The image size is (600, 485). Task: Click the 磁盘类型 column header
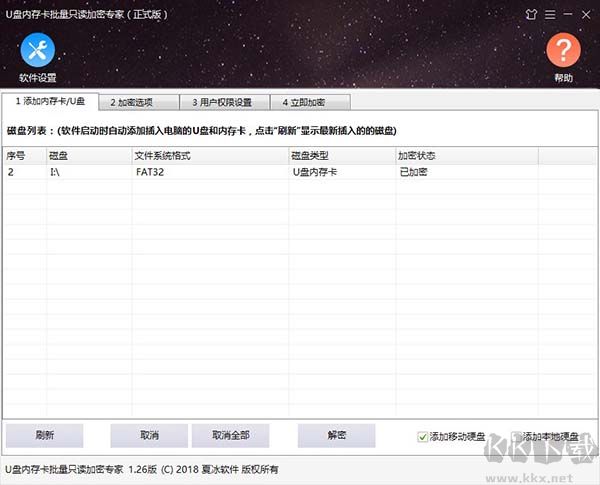342,156
